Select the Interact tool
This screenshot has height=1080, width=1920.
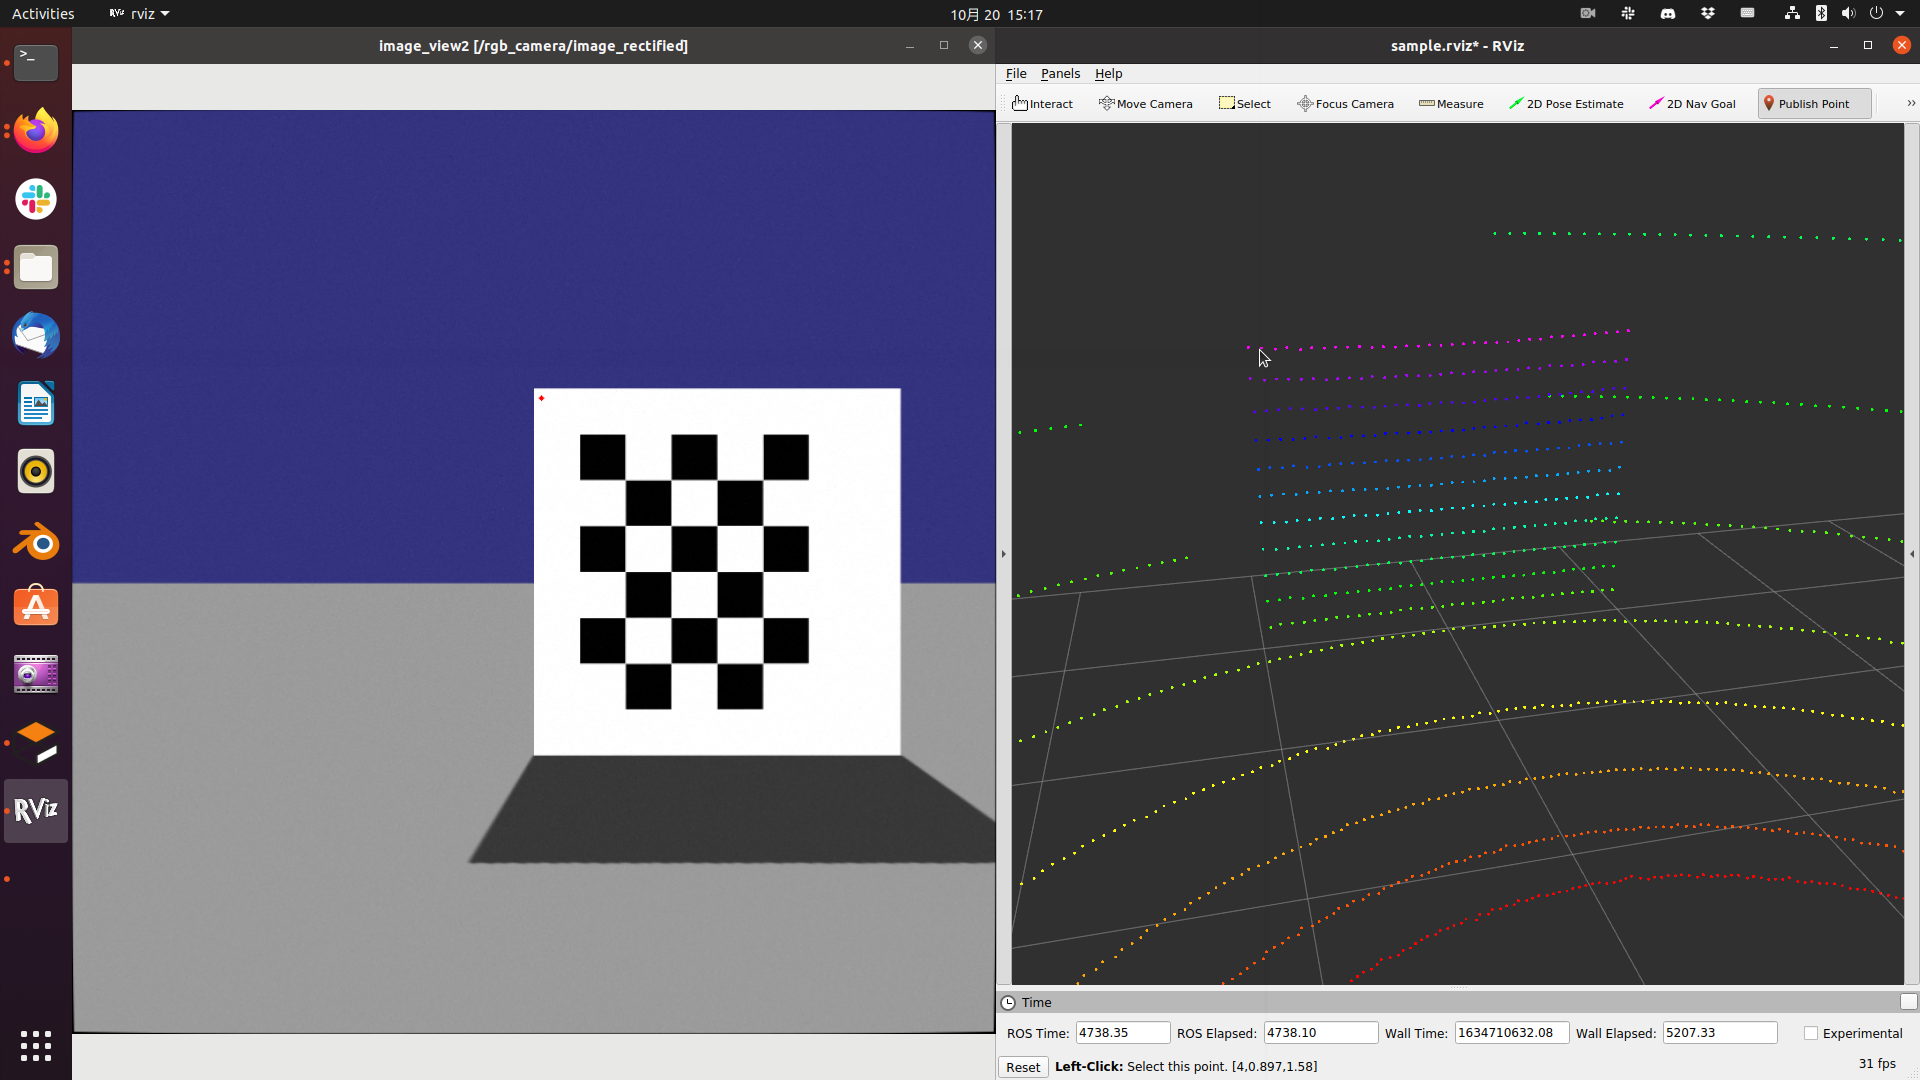click(1042, 103)
